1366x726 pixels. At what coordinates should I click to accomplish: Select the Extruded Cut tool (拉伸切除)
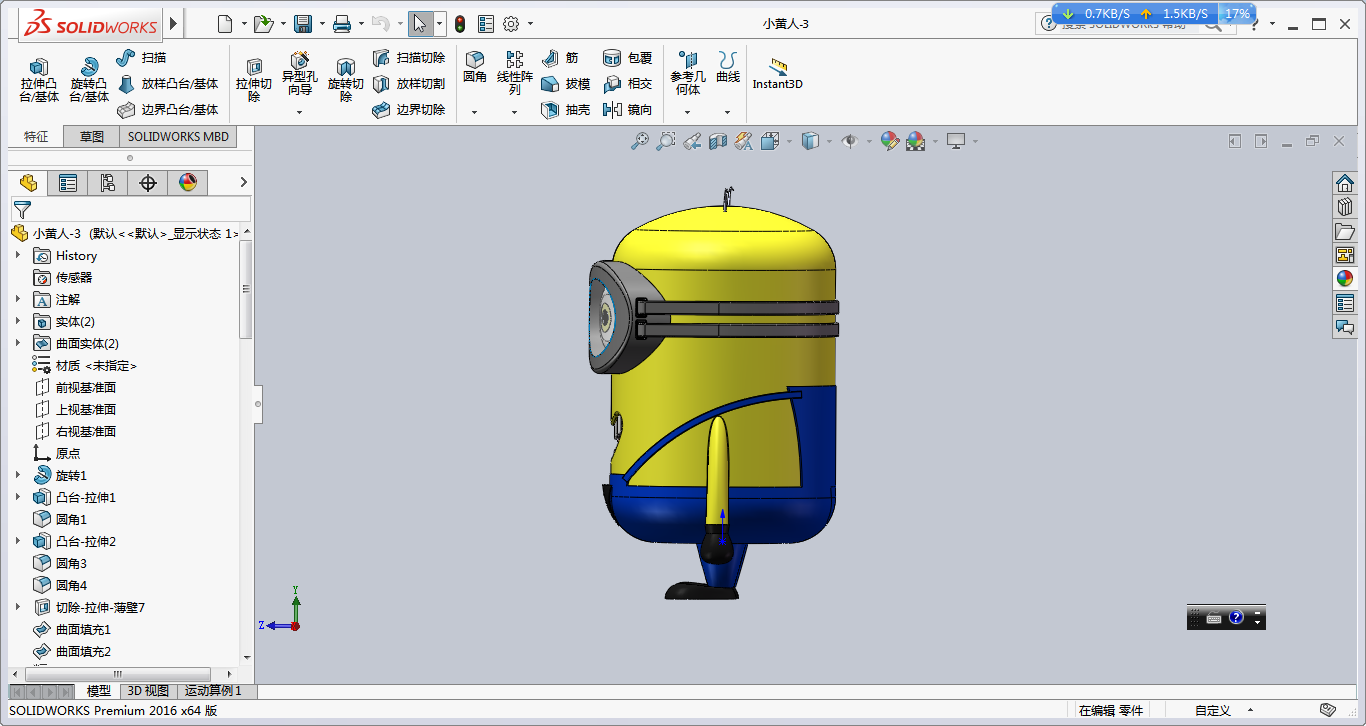254,80
